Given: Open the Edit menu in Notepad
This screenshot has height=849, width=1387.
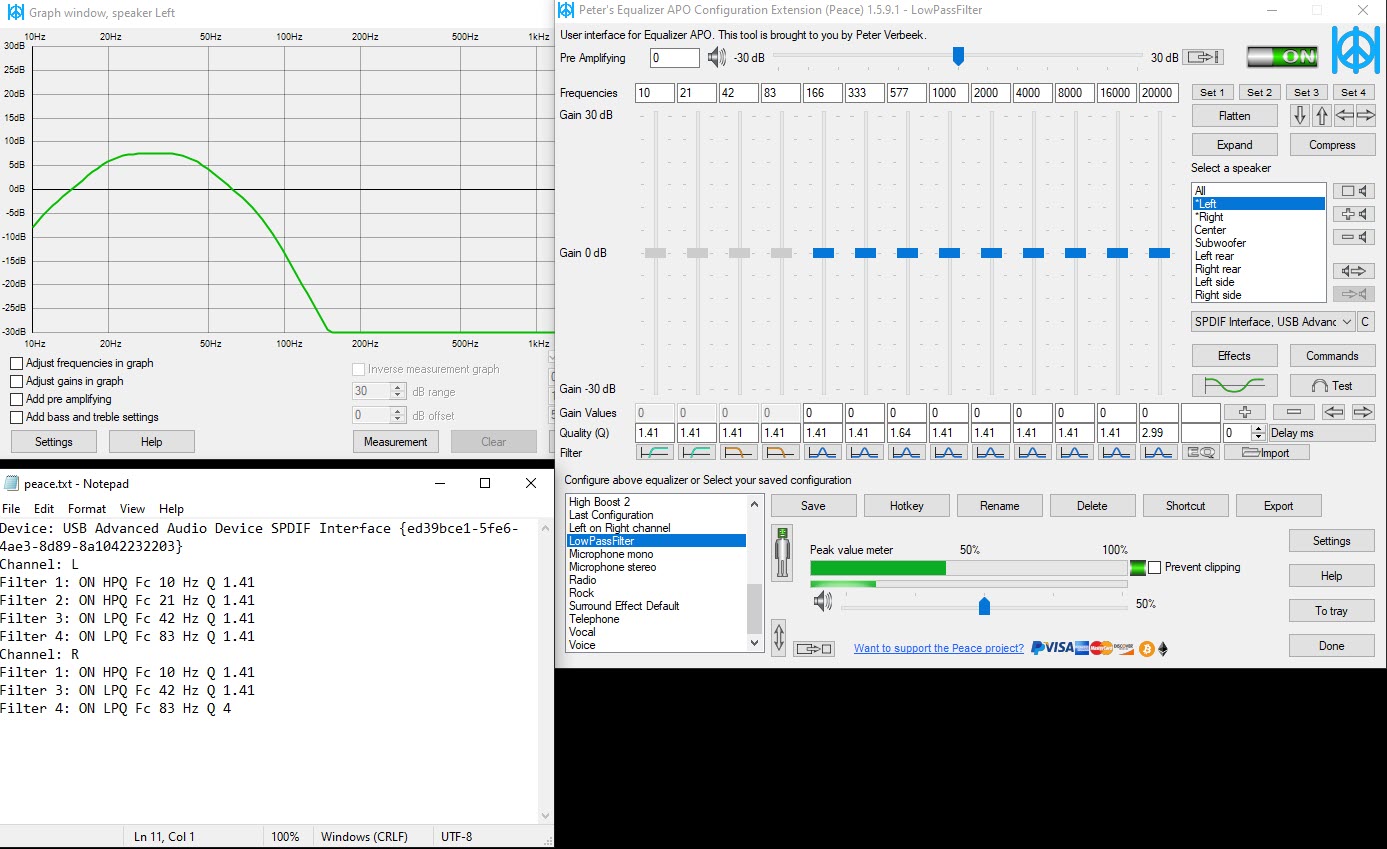Looking at the screenshot, I should [x=44, y=509].
